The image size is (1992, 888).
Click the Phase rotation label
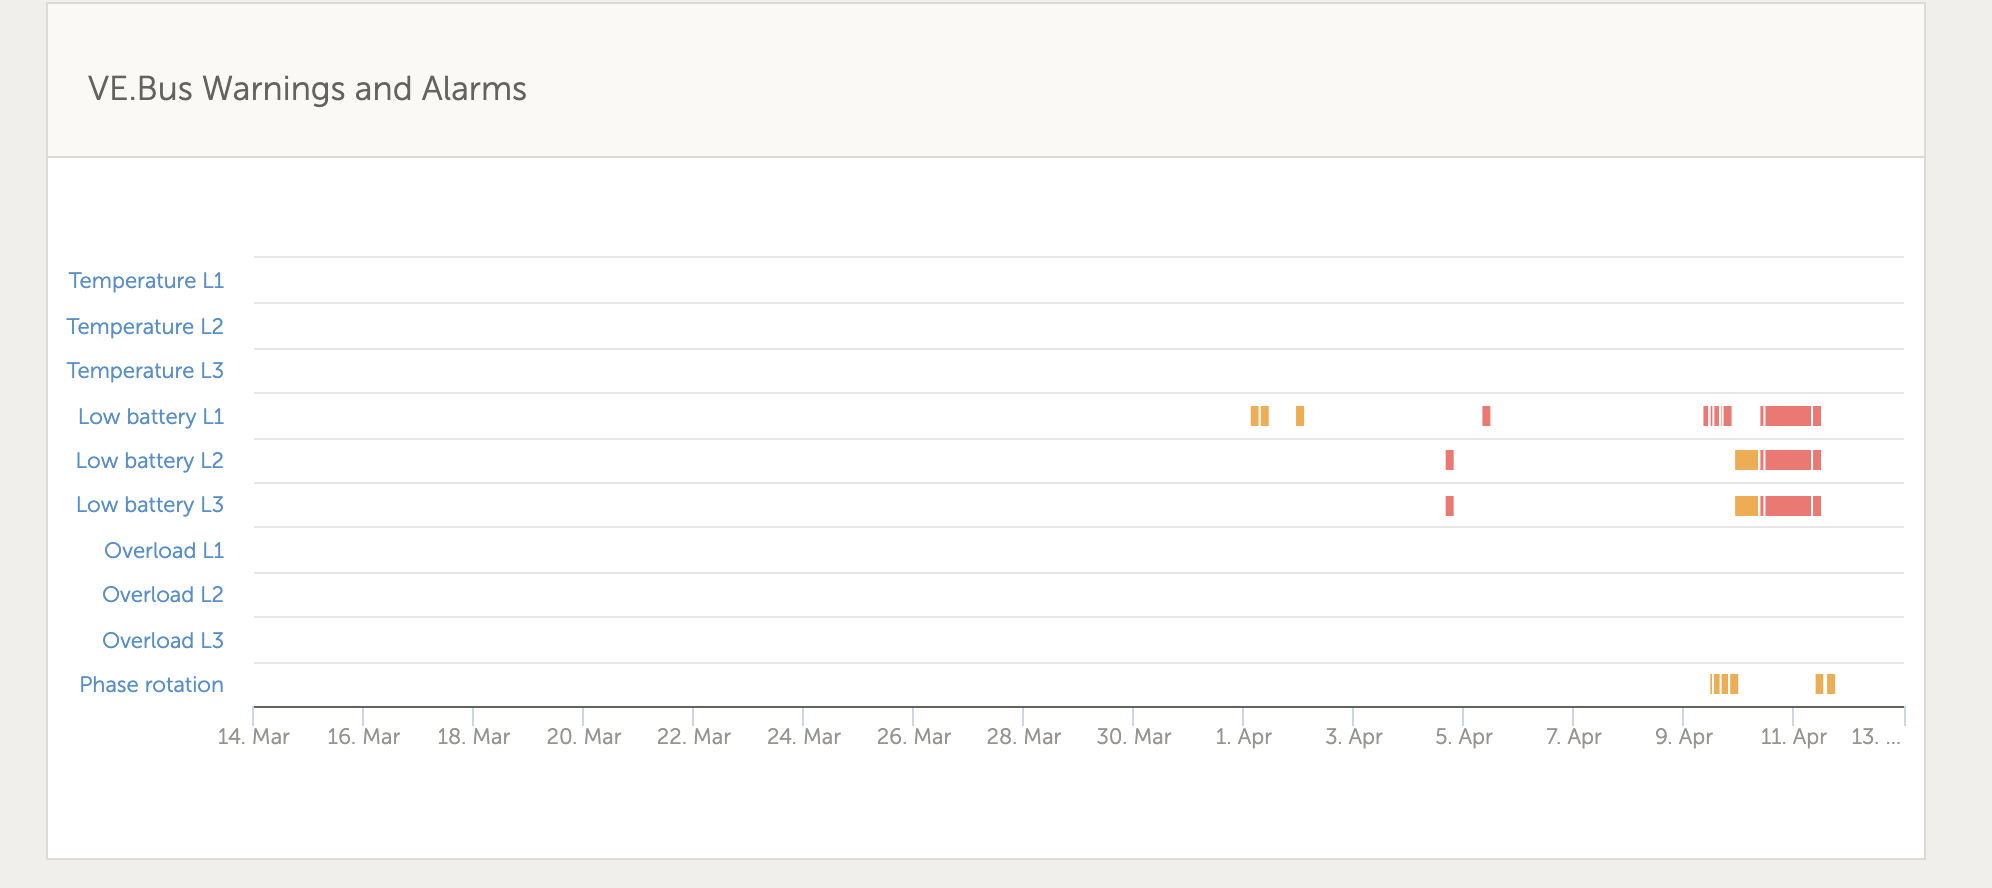click(x=152, y=685)
